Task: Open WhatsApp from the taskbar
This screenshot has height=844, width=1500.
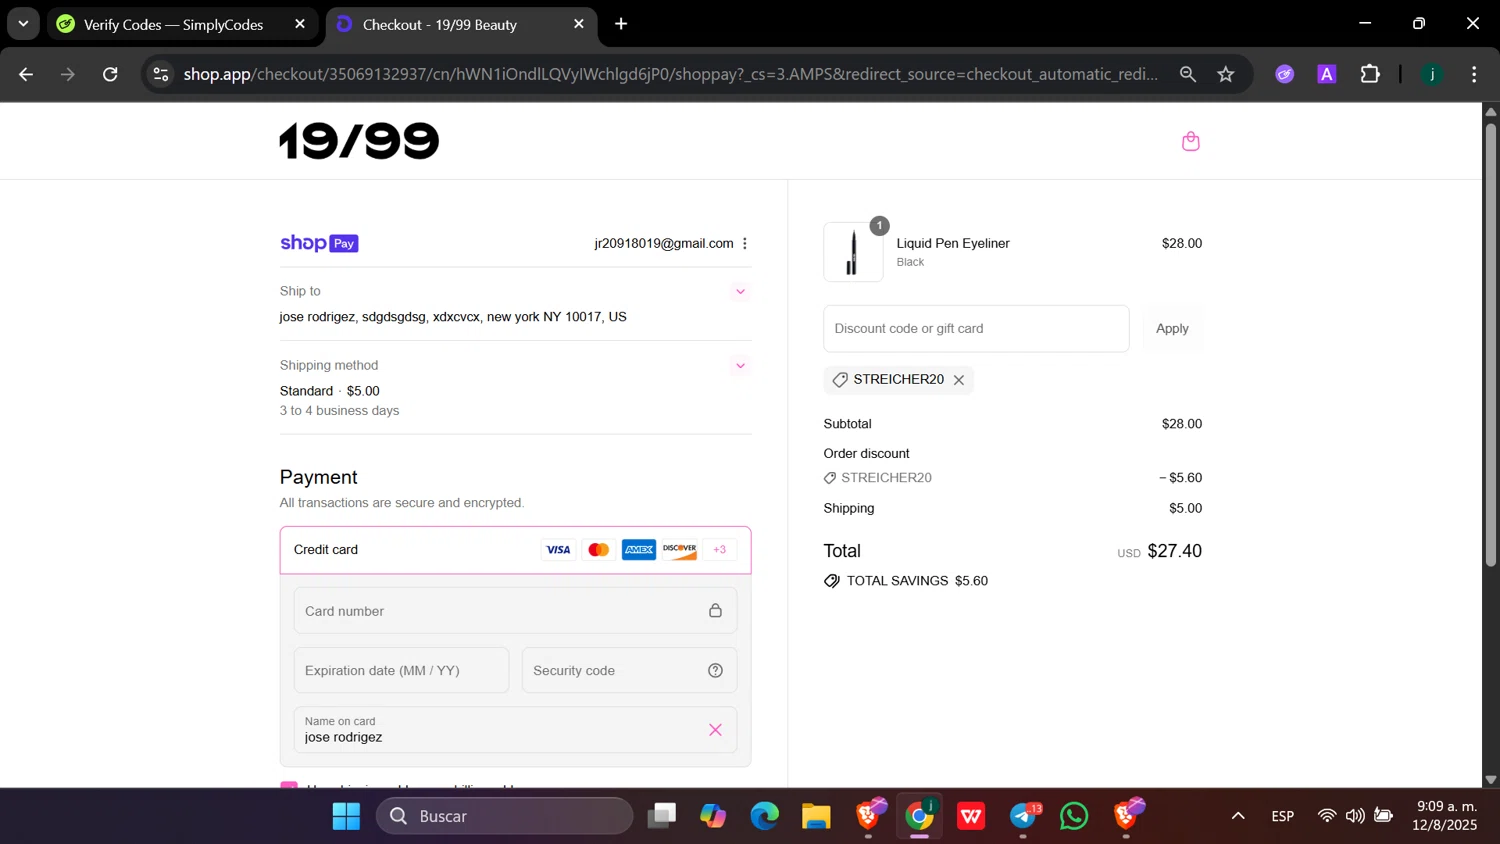Action: tap(1074, 816)
